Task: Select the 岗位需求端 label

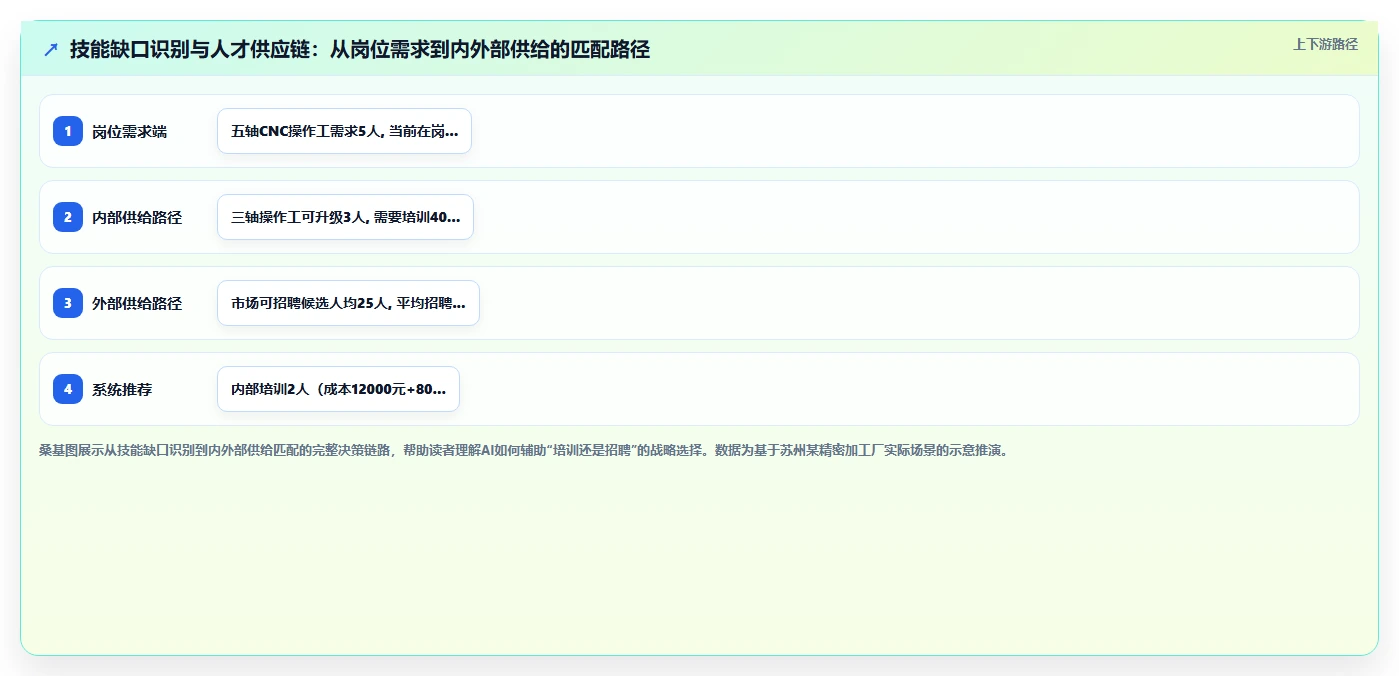Action: tap(129, 132)
